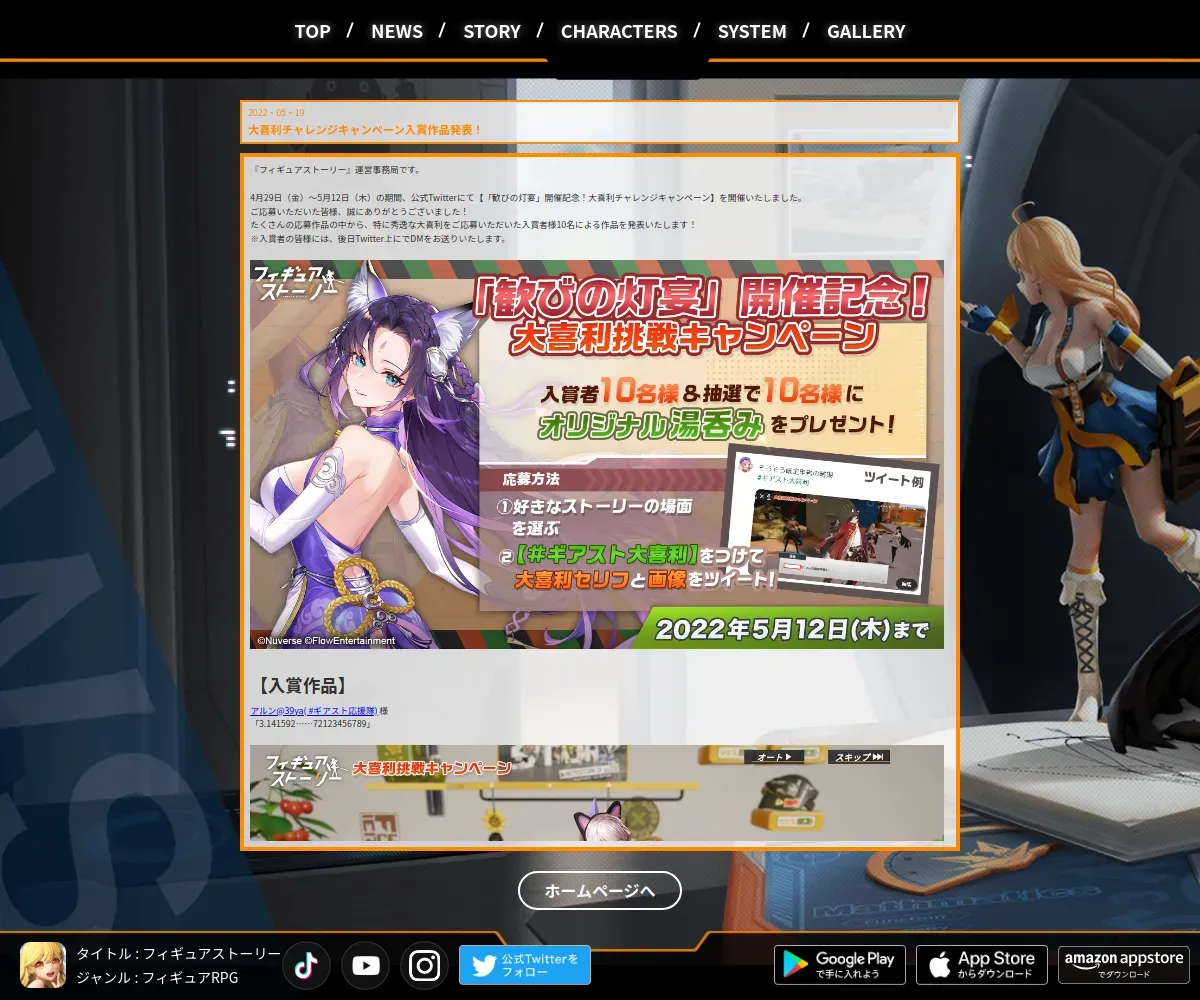Open the YouTube icon link
Image resolution: width=1200 pixels, height=1000 pixels.
coord(365,965)
